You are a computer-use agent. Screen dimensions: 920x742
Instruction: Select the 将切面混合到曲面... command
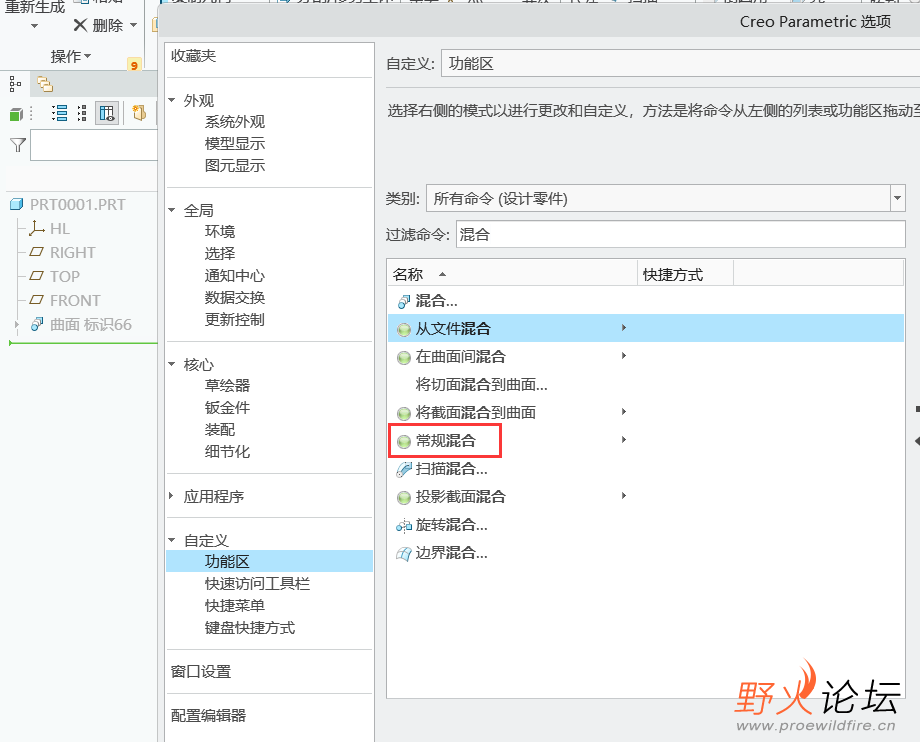pos(481,385)
